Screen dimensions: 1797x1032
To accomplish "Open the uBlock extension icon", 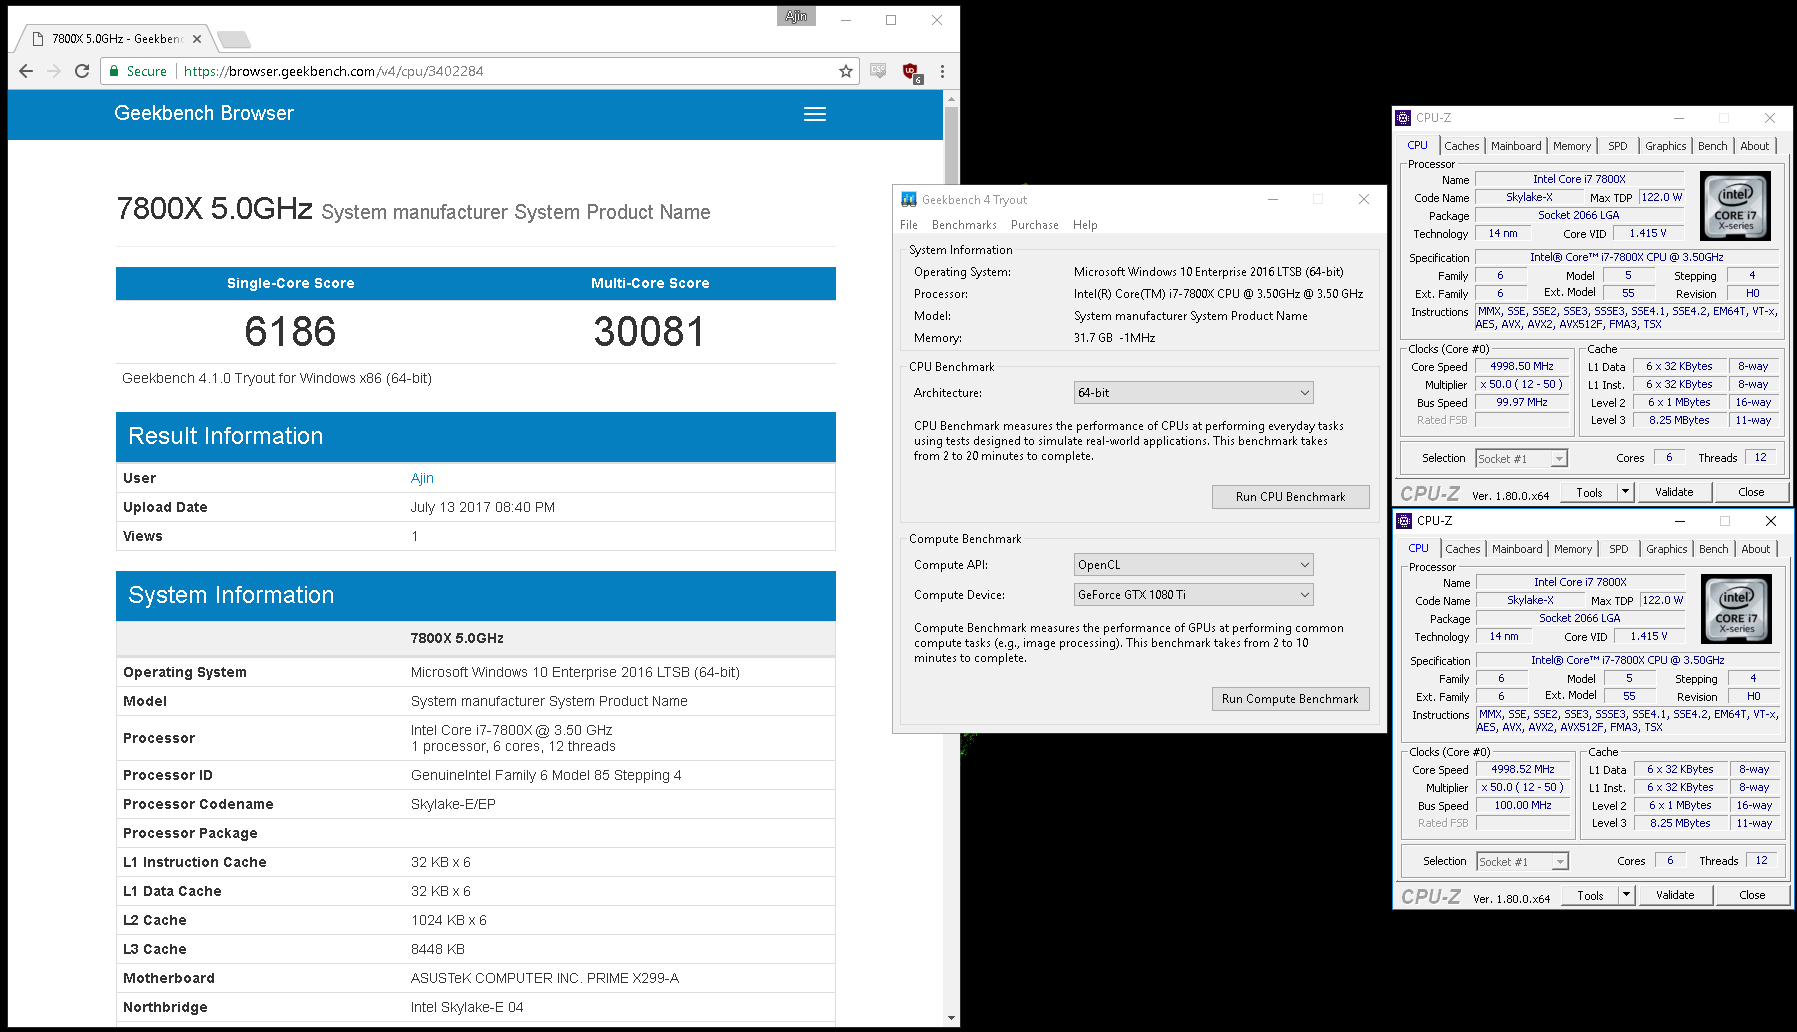I will click(911, 71).
